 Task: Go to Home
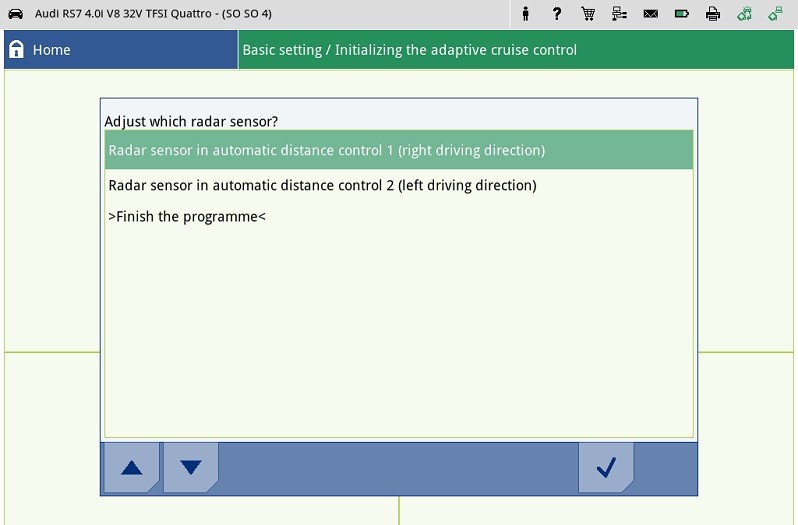click(51, 50)
